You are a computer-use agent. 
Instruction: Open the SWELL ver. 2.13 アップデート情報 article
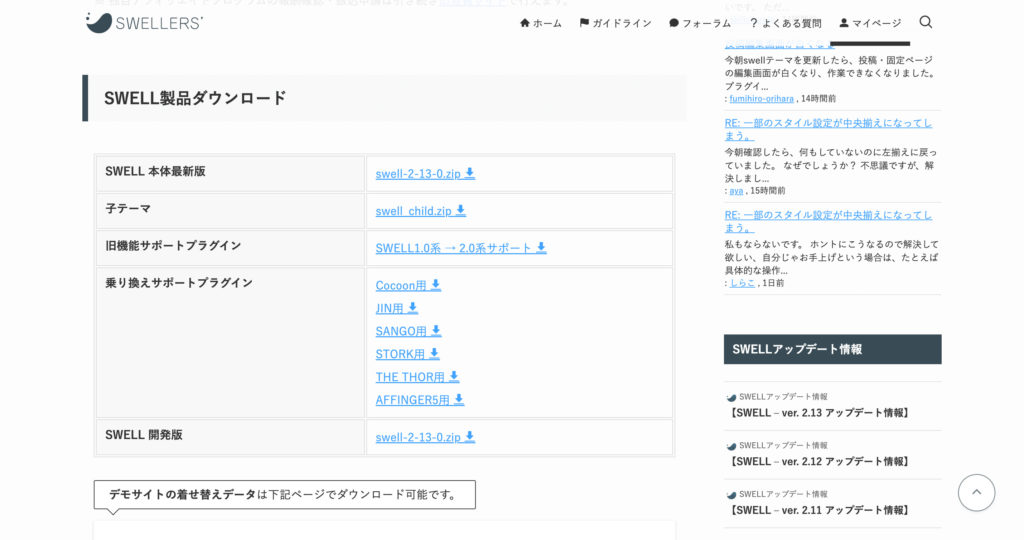click(820, 413)
